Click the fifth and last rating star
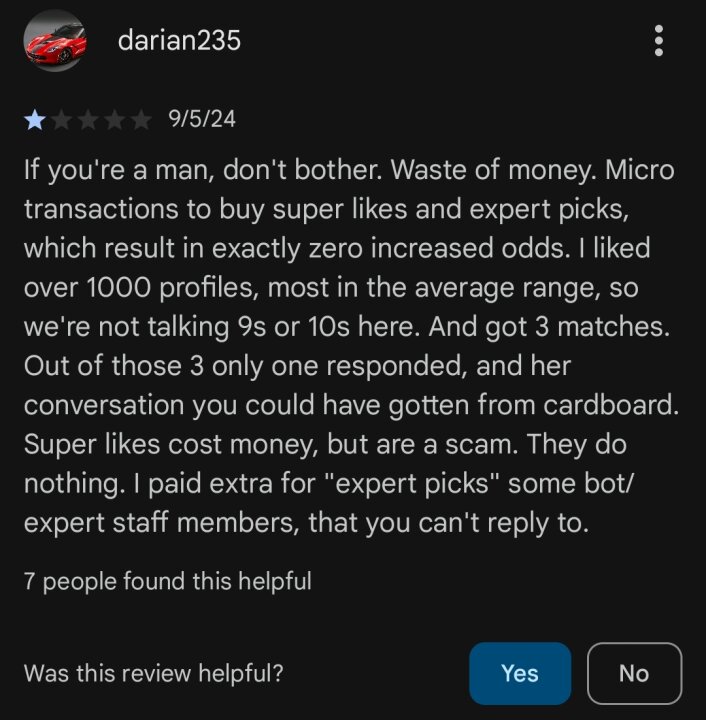This screenshot has height=720, width=706. click(x=141, y=120)
